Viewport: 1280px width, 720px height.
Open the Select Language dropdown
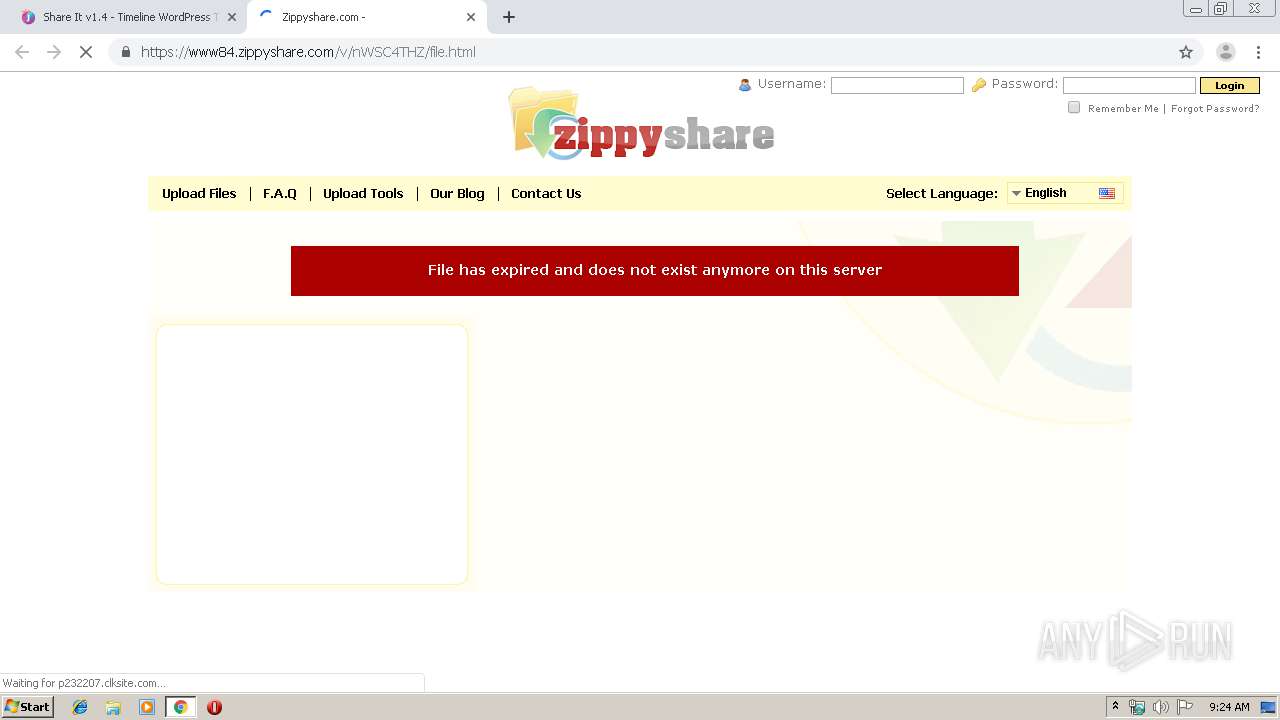point(1065,193)
